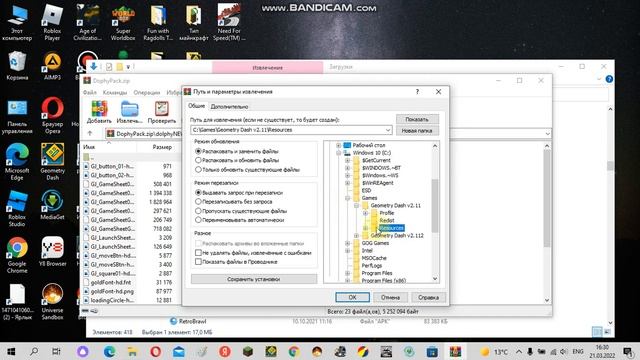Click the OK button in extraction dialog
640x360 pixels.
pos(353,297)
